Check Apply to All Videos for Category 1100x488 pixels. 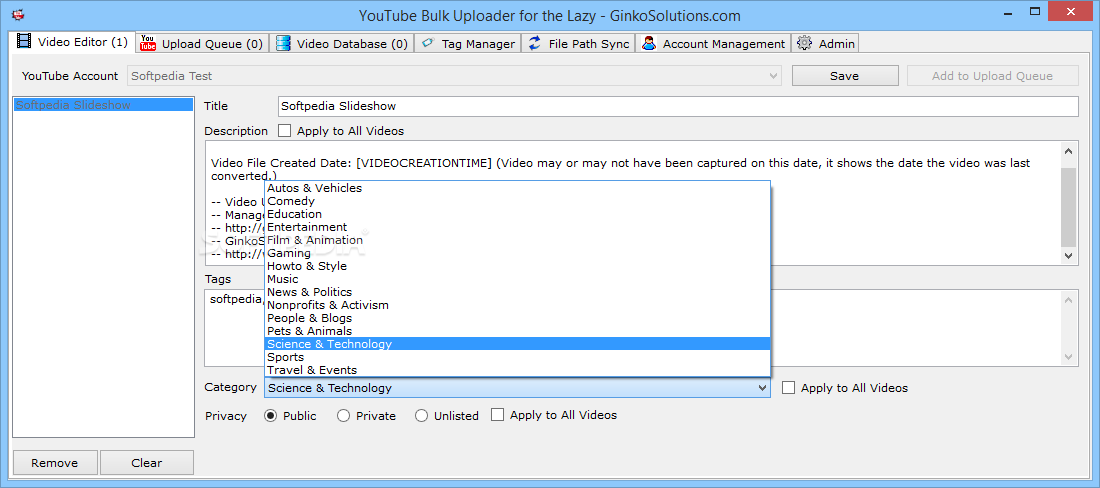click(x=789, y=388)
